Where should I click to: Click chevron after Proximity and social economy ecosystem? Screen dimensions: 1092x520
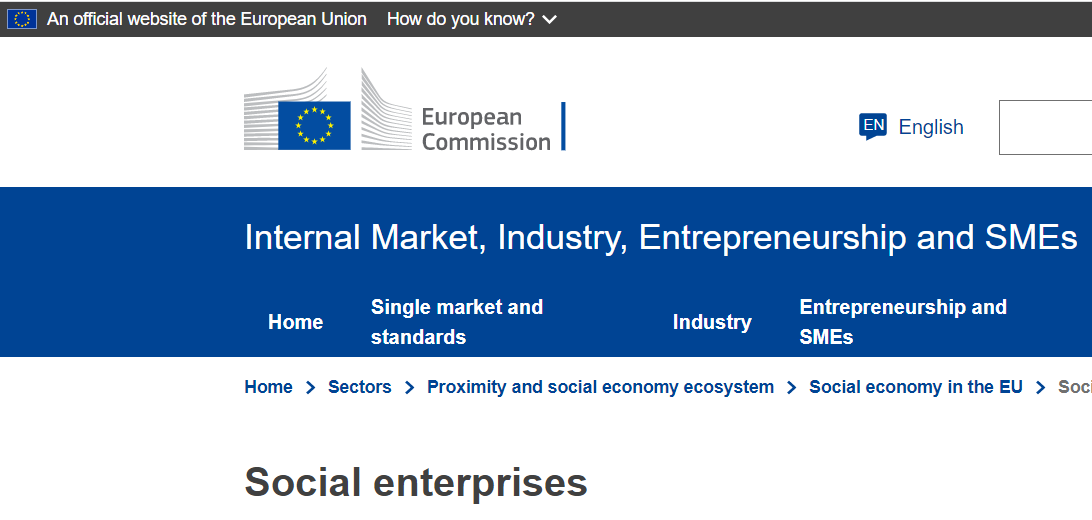[x=792, y=388]
